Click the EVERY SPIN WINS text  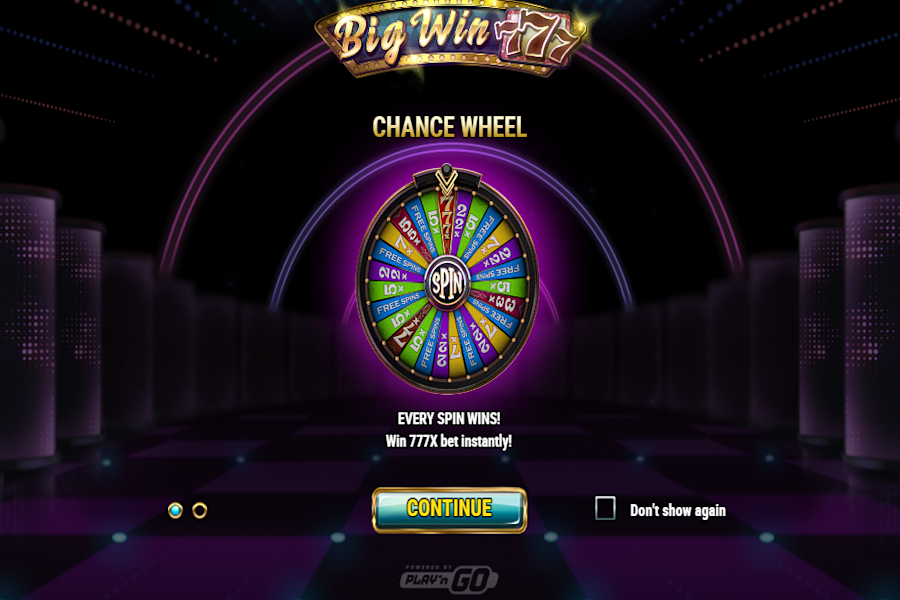pos(448,418)
